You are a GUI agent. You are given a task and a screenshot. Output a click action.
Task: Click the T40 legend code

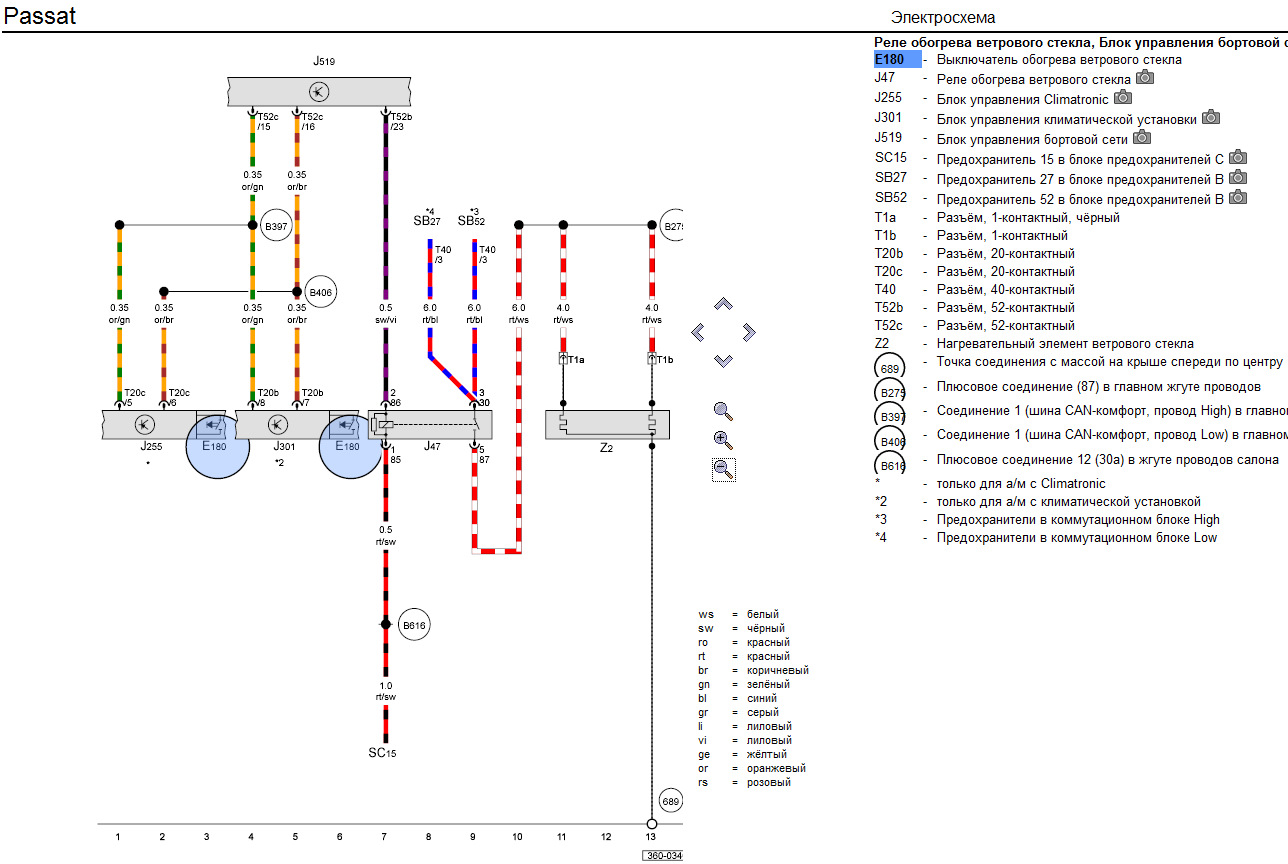coord(886,289)
